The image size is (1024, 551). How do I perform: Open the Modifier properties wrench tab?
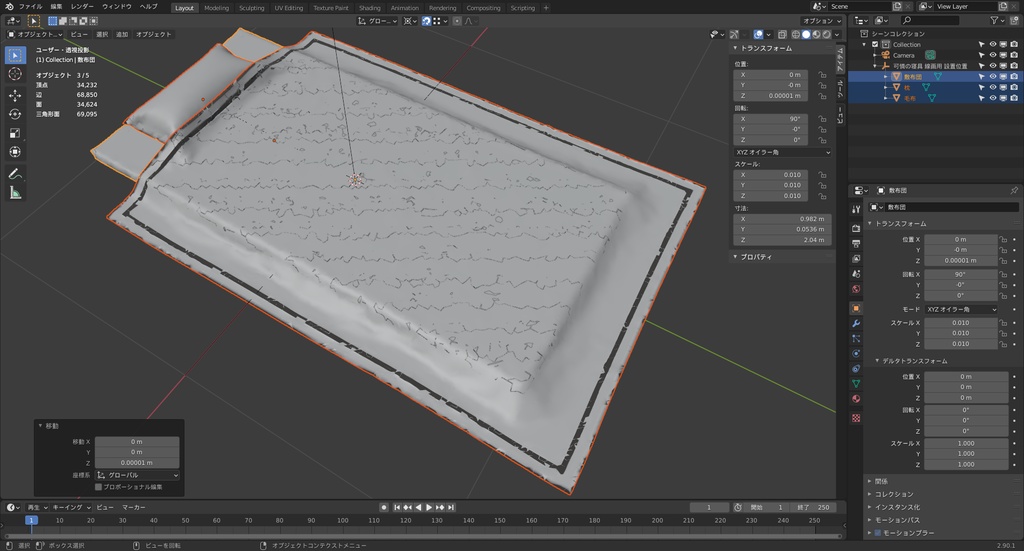click(856, 323)
